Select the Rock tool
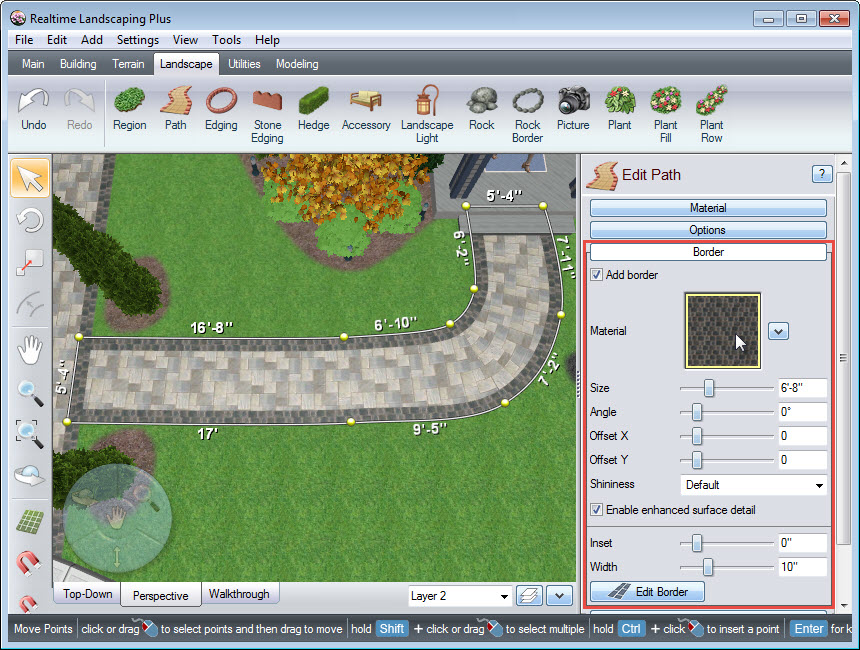 482,110
